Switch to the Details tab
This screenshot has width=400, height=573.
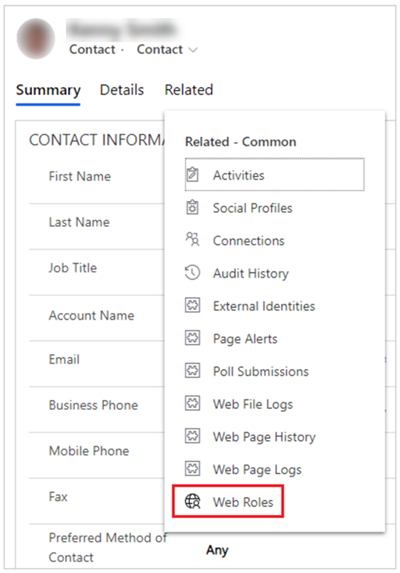click(122, 90)
